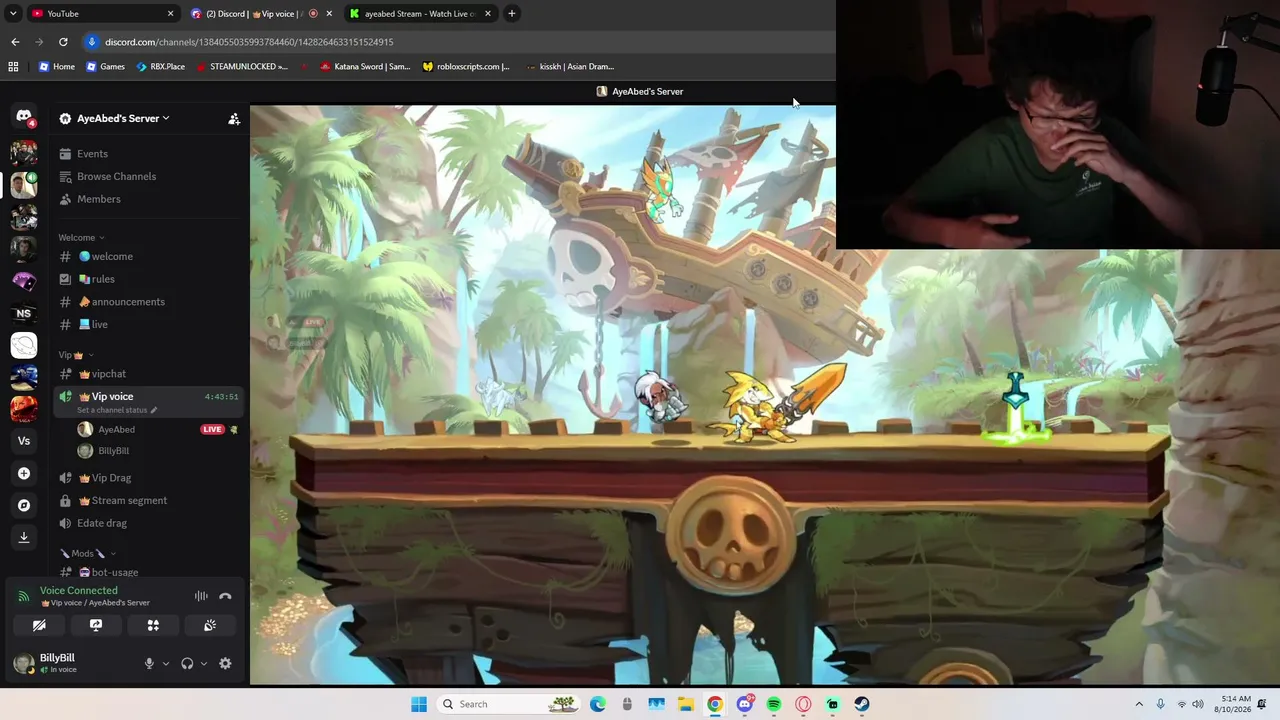This screenshot has width=1280, height=720.
Task: Click the invite people icon beside server name
Action: coord(234,119)
